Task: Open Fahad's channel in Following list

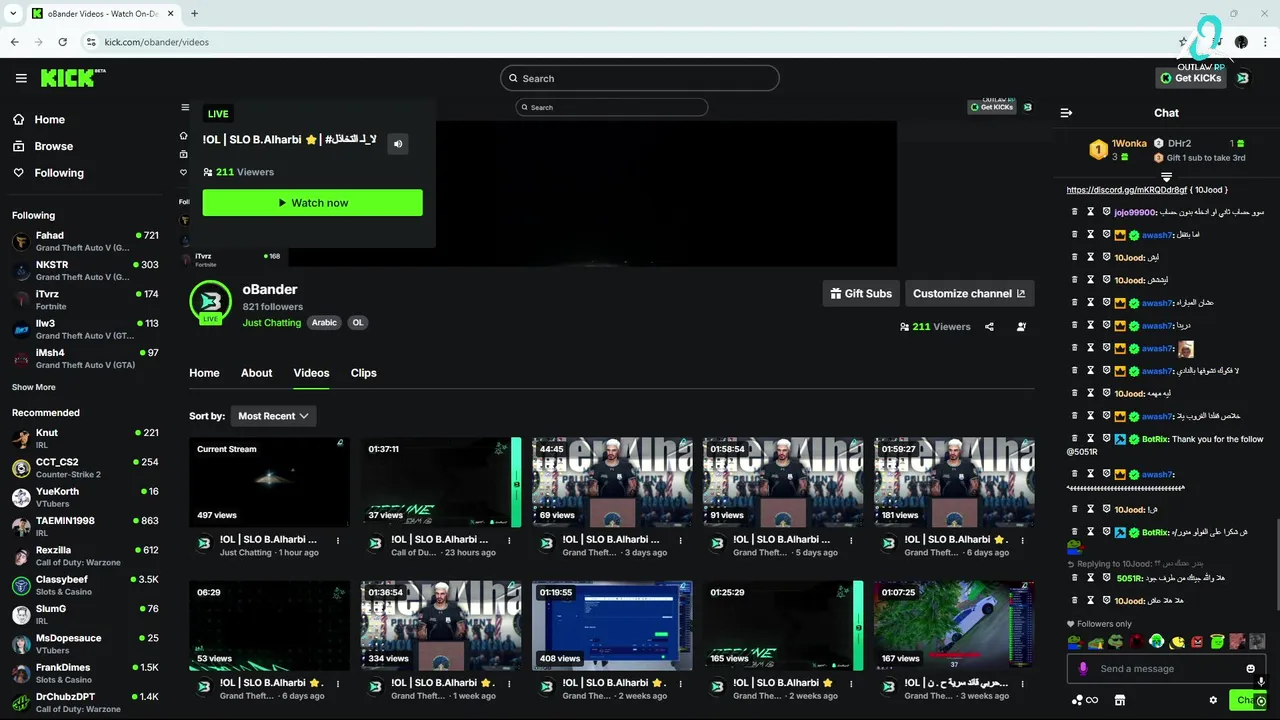Action: coord(85,242)
